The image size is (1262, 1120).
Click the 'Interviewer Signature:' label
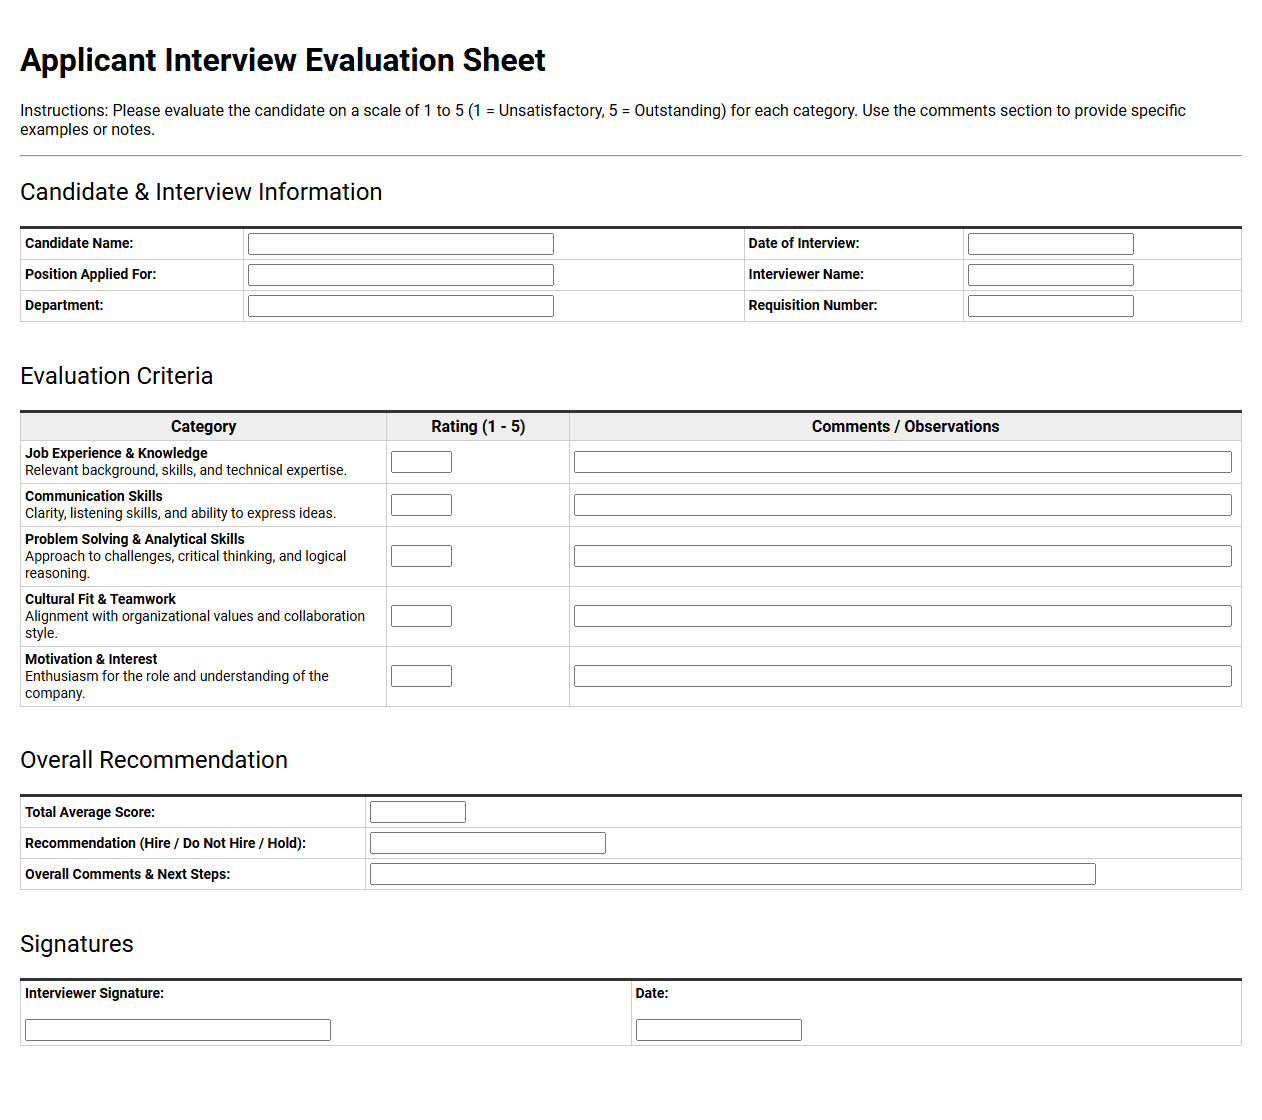(94, 993)
